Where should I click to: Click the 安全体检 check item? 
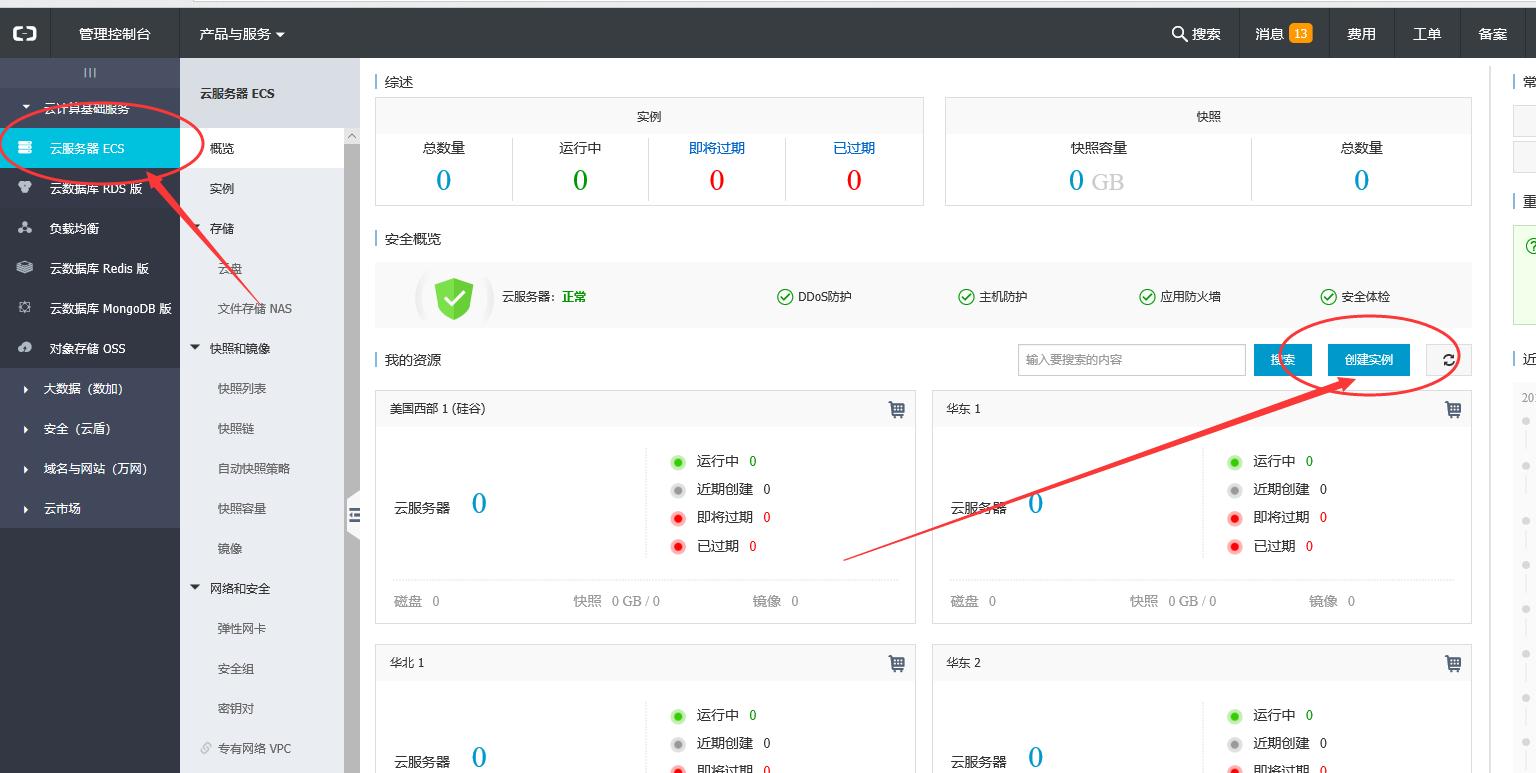click(1355, 297)
